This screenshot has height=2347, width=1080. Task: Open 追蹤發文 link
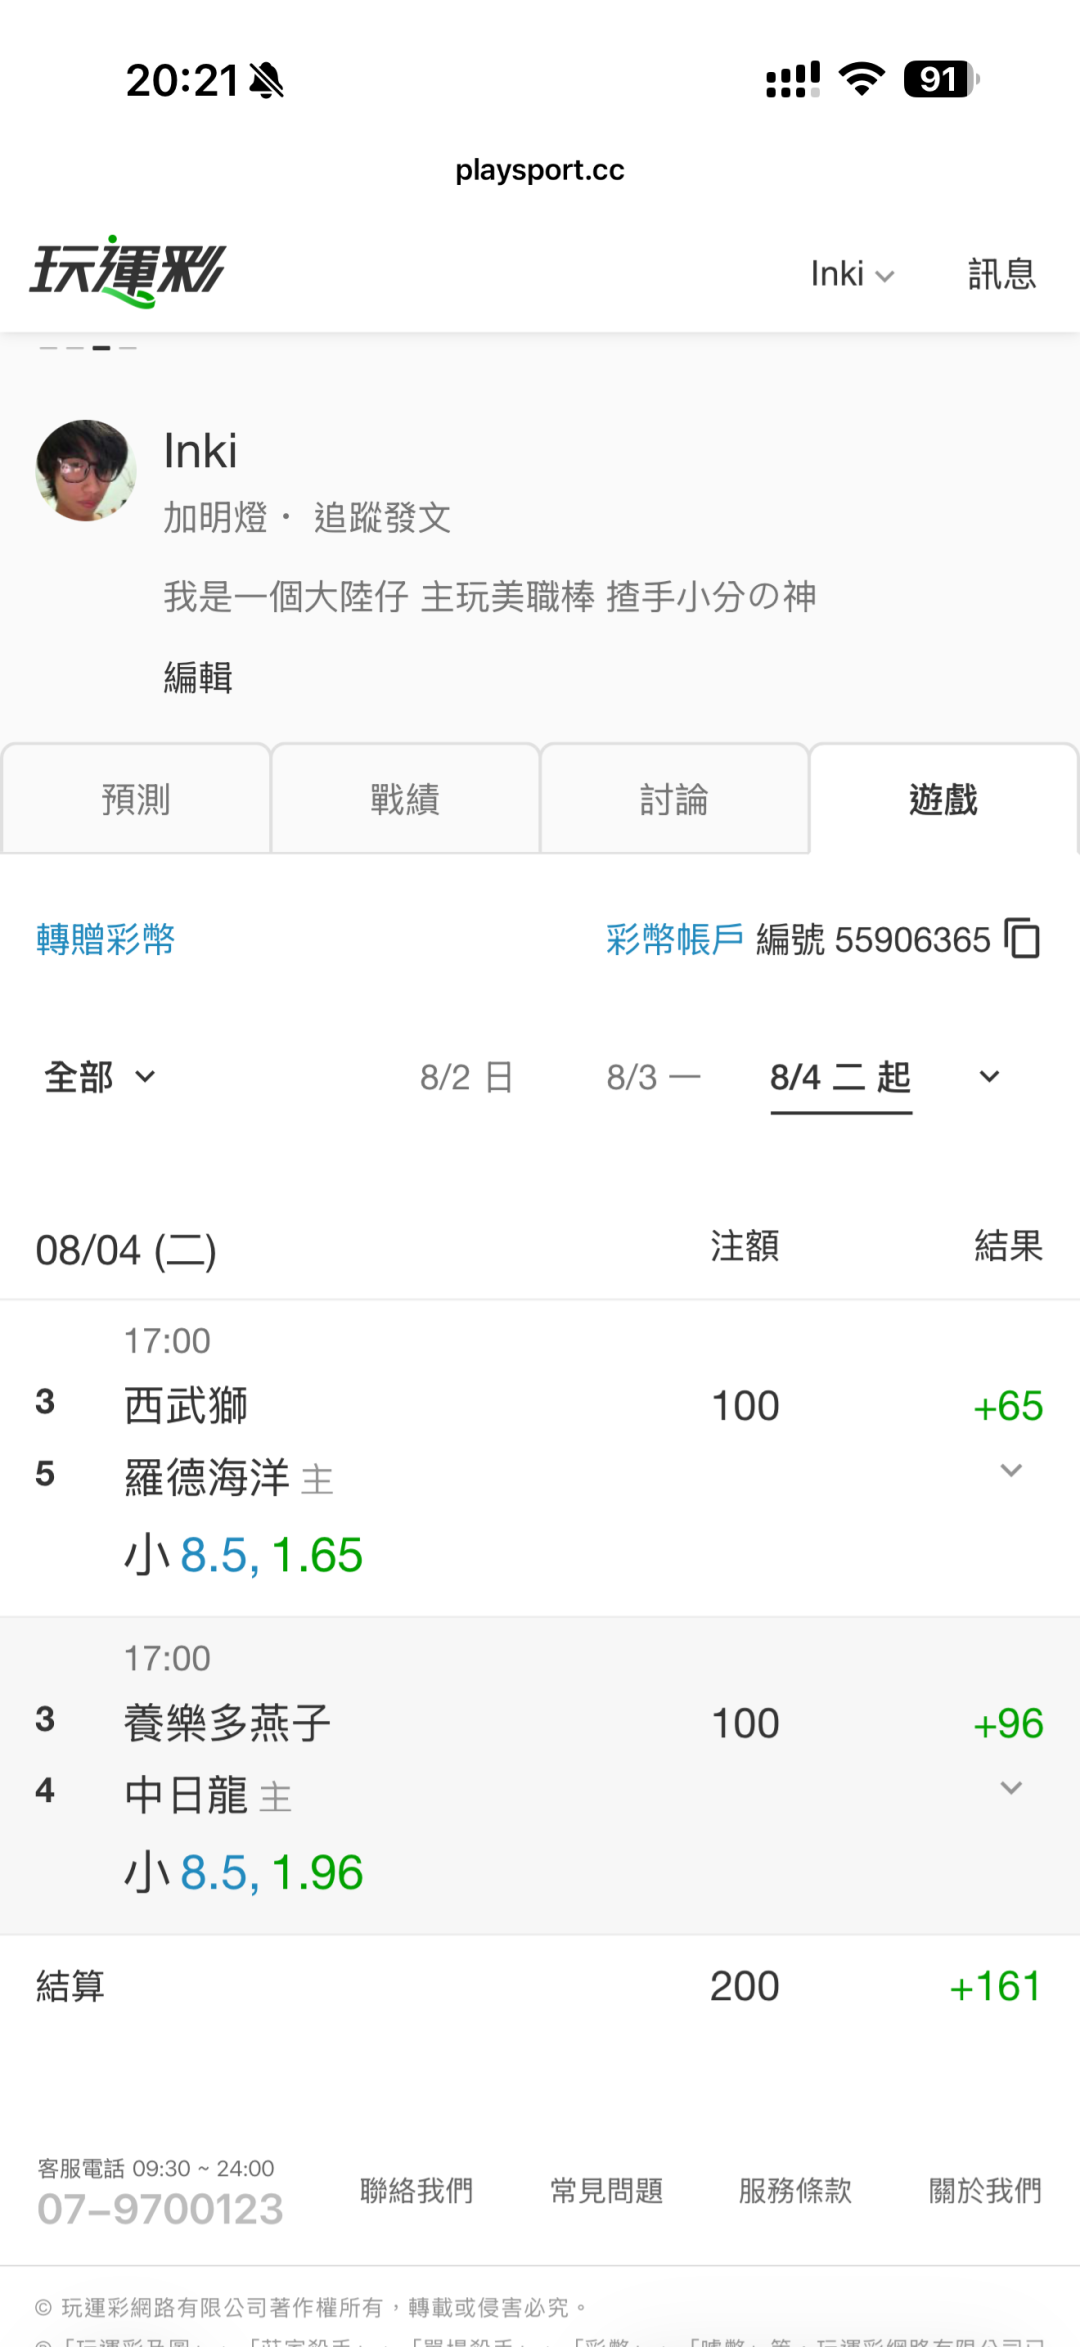[x=382, y=518]
